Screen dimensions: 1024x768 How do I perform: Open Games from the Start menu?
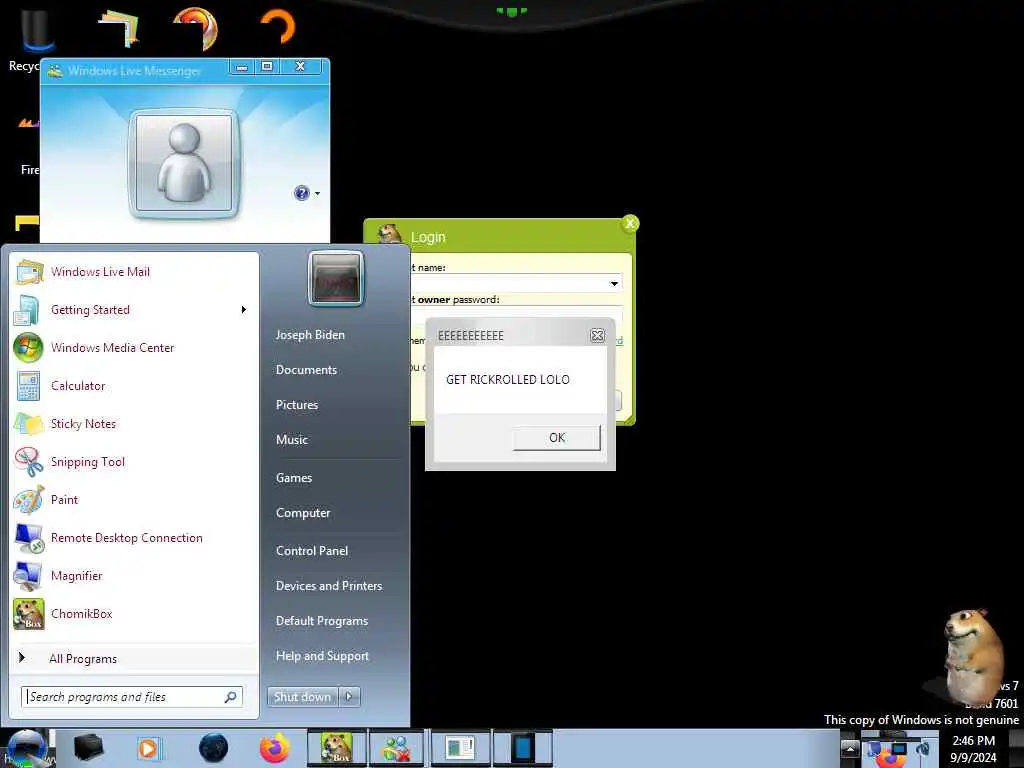tap(294, 478)
